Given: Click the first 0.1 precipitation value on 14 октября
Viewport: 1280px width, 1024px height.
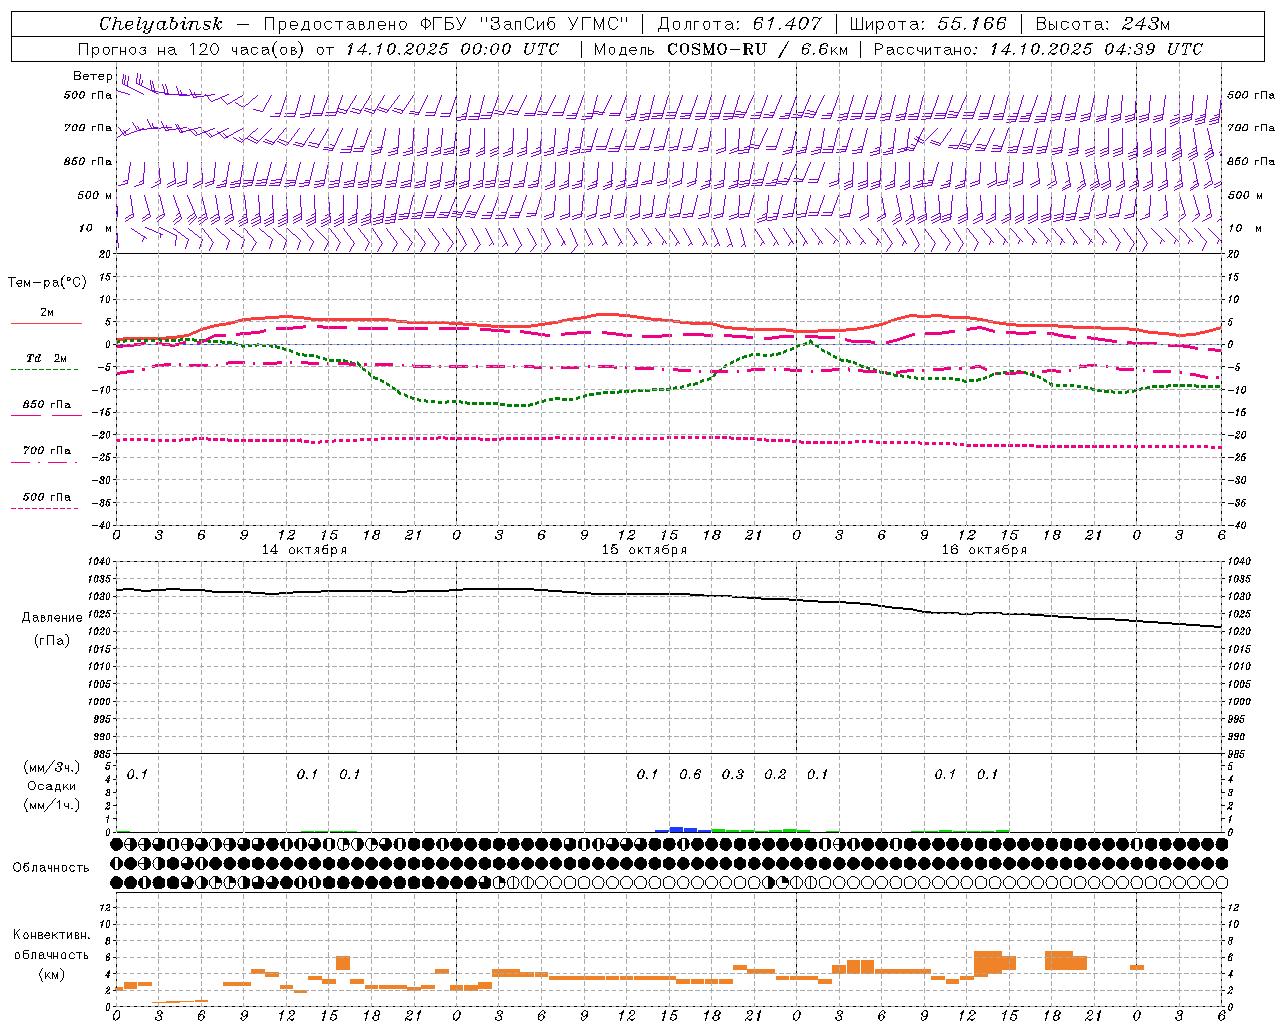Looking at the screenshot, I should coord(137,774).
